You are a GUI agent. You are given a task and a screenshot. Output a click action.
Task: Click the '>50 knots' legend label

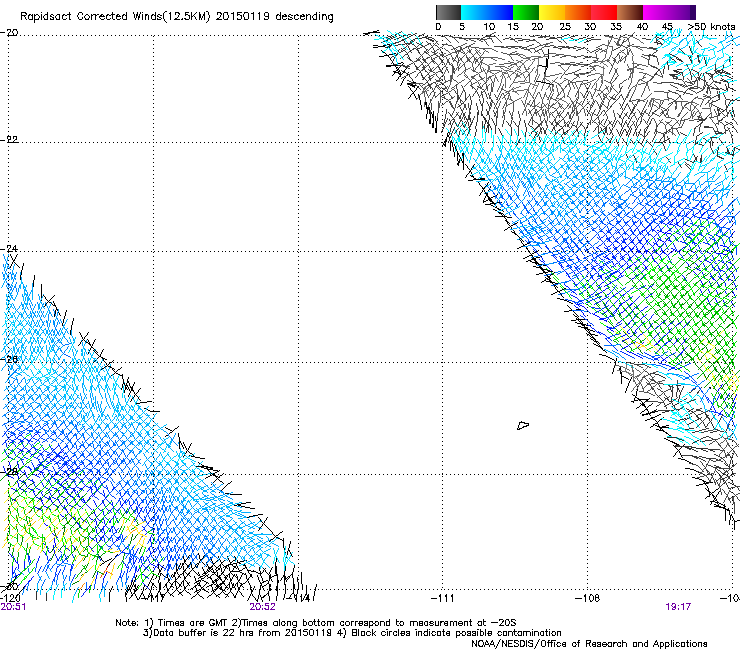point(711,26)
